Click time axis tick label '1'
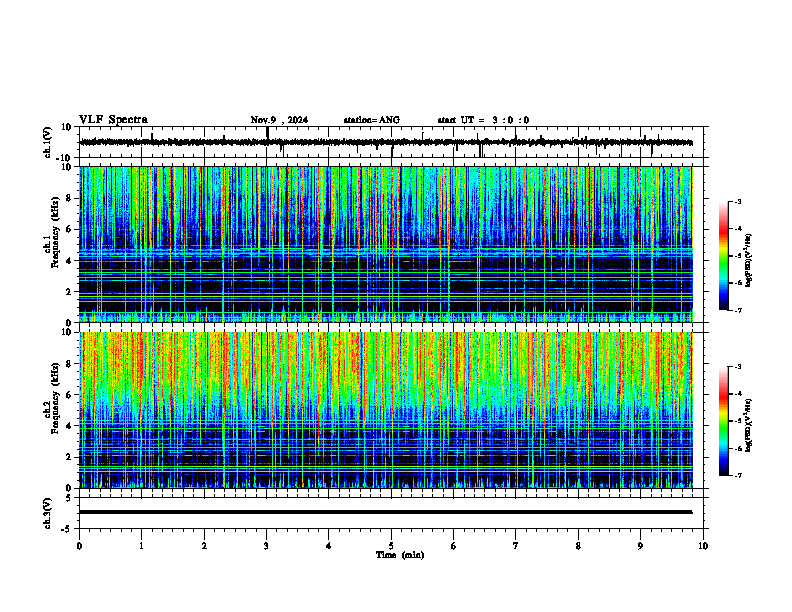The width and height of the screenshot is (792, 612). click(141, 546)
